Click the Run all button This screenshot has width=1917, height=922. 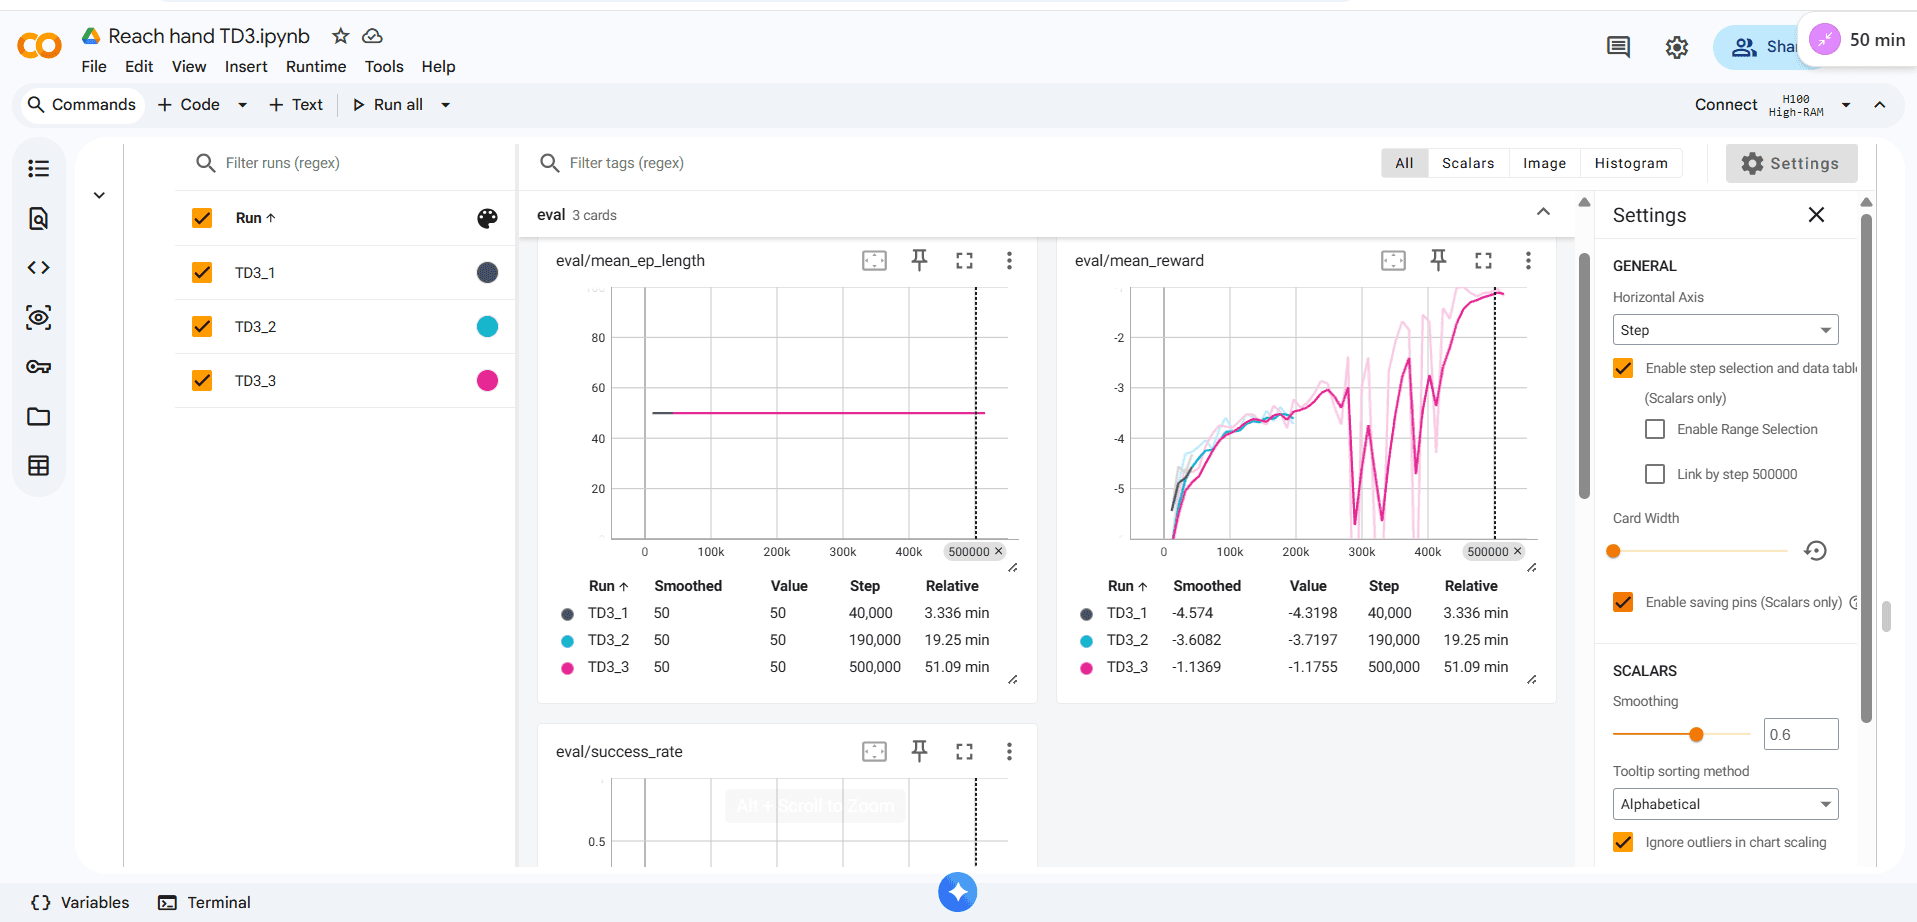pos(388,104)
